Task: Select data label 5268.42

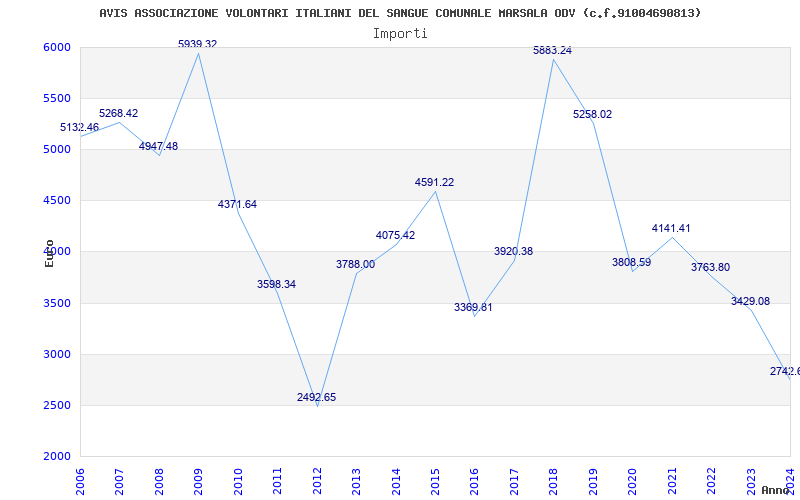Action: click(118, 113)
